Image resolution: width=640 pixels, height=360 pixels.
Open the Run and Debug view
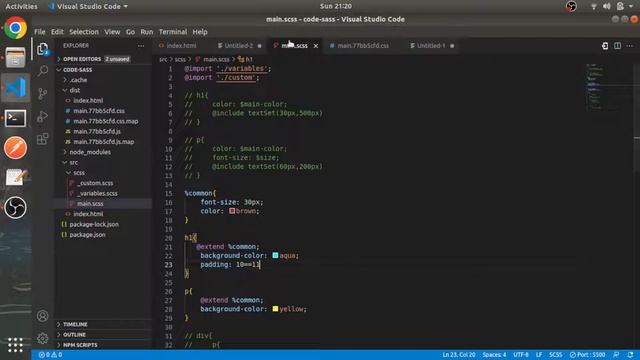pyautogui.click(x=42, y=116)
